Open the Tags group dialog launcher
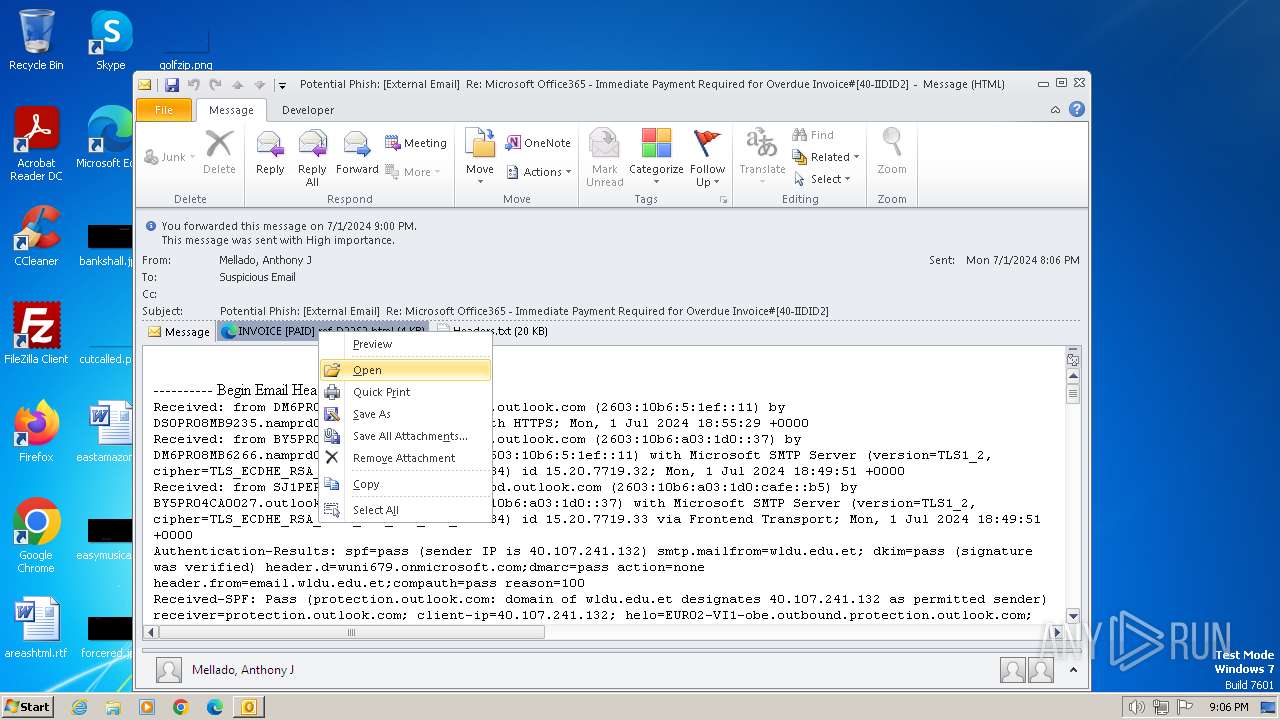This screenshot has width=1280, height=720. (723, 200)
